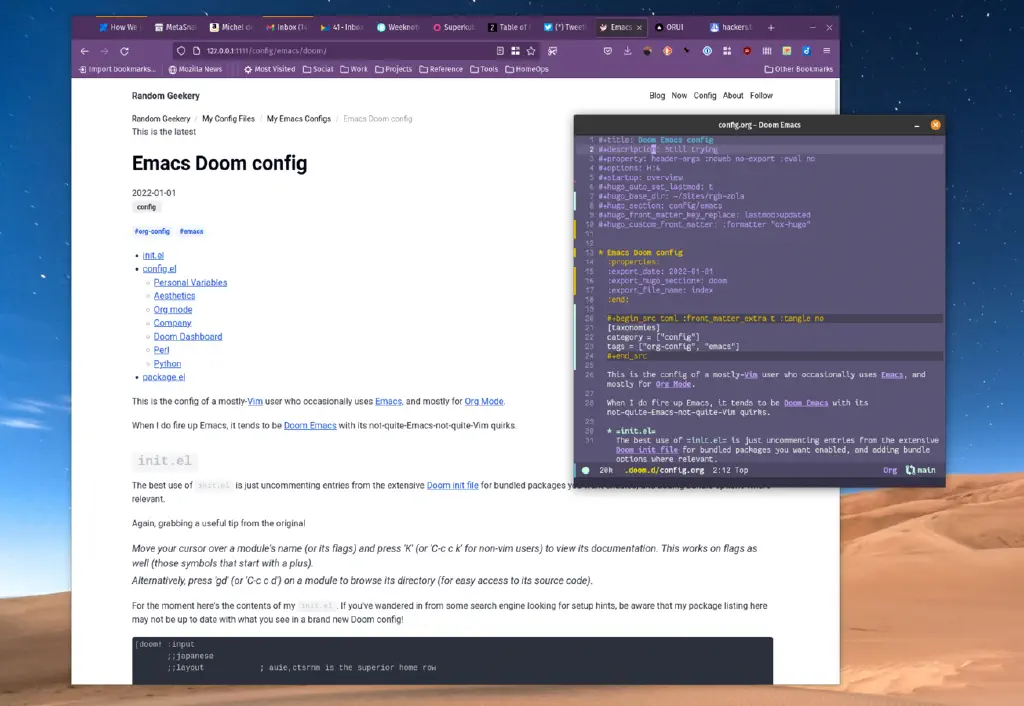This screenshot has height=706, width=1024.
Task: Open the Firefox hamburger menu
Action: [826, 51]
